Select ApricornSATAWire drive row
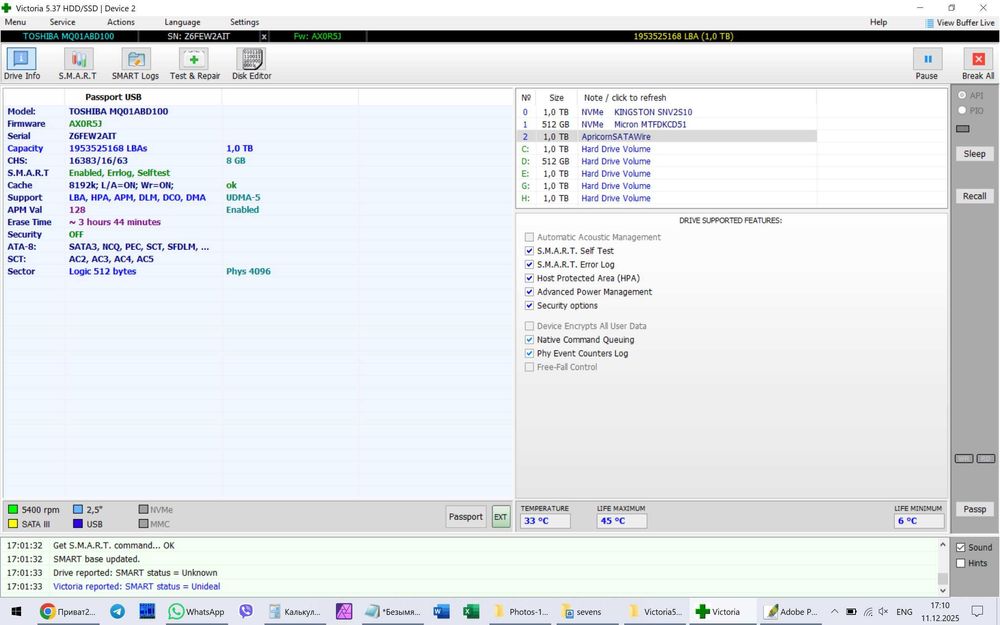The width and height of the screenshot is (1000, 625). tap(666, 136)
